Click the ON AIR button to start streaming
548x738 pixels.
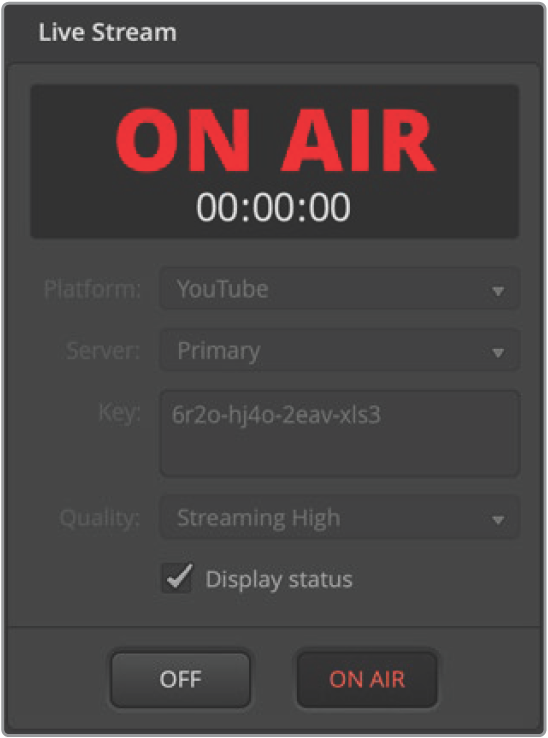(367, 679)
